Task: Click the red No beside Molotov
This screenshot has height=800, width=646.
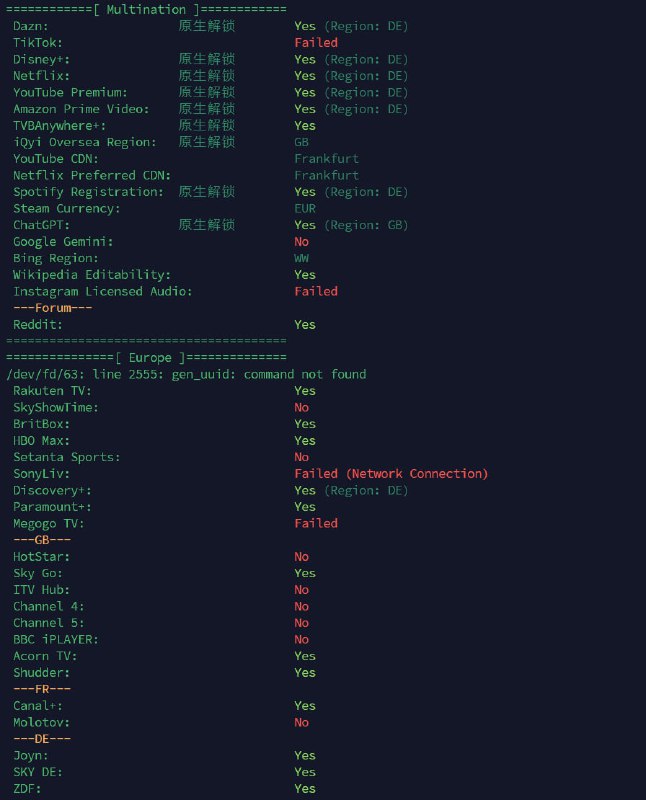Action: (302, 722)
